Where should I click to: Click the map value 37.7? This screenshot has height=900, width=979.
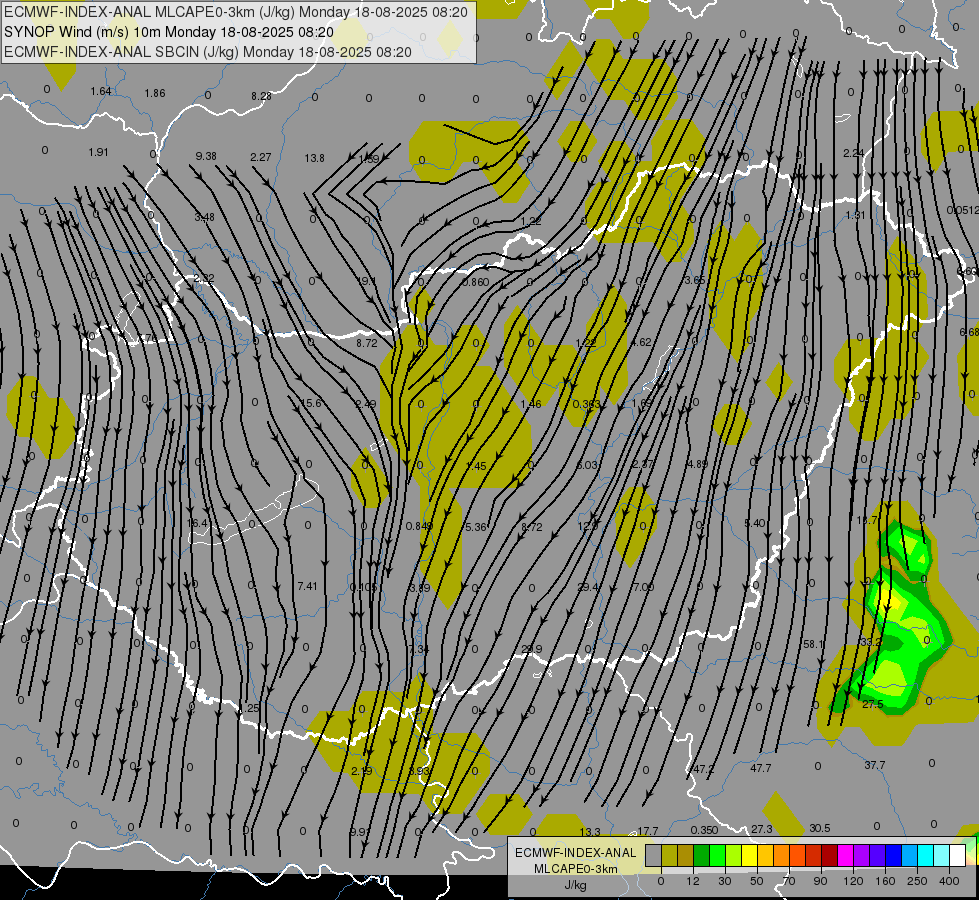click(875, 764)
